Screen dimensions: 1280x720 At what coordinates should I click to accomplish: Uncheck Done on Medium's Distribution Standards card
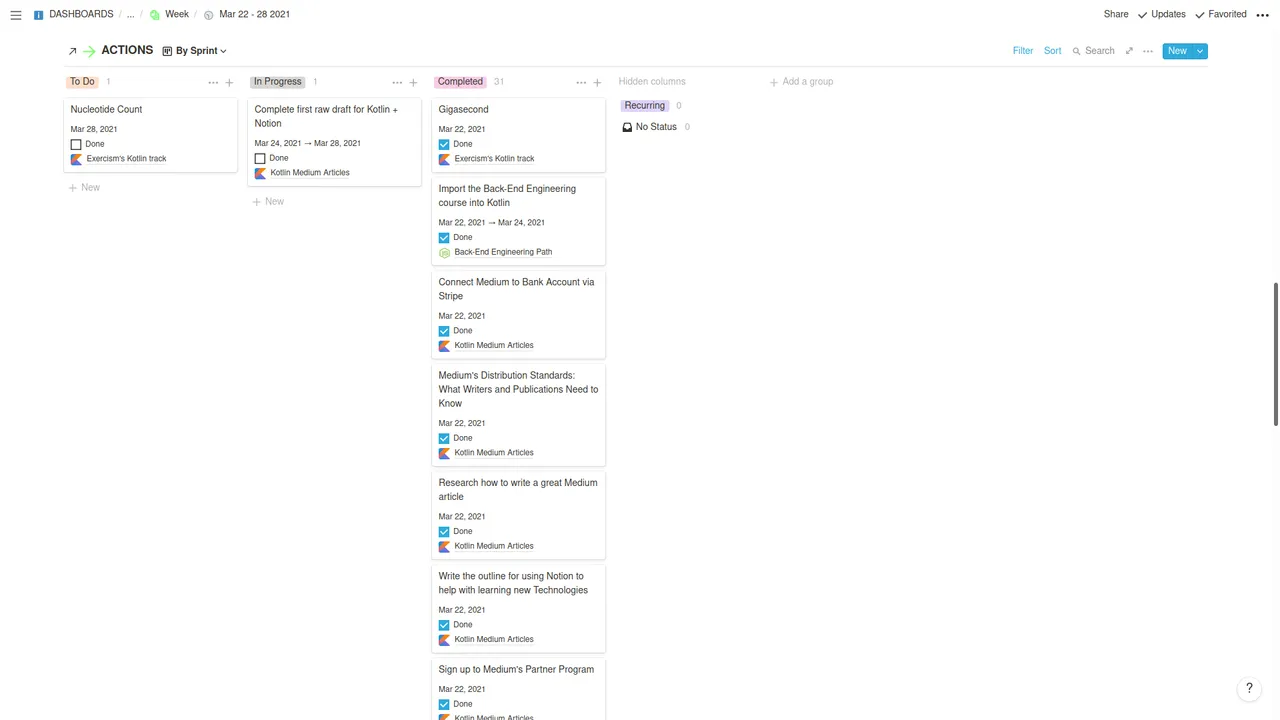pos(444,438)
